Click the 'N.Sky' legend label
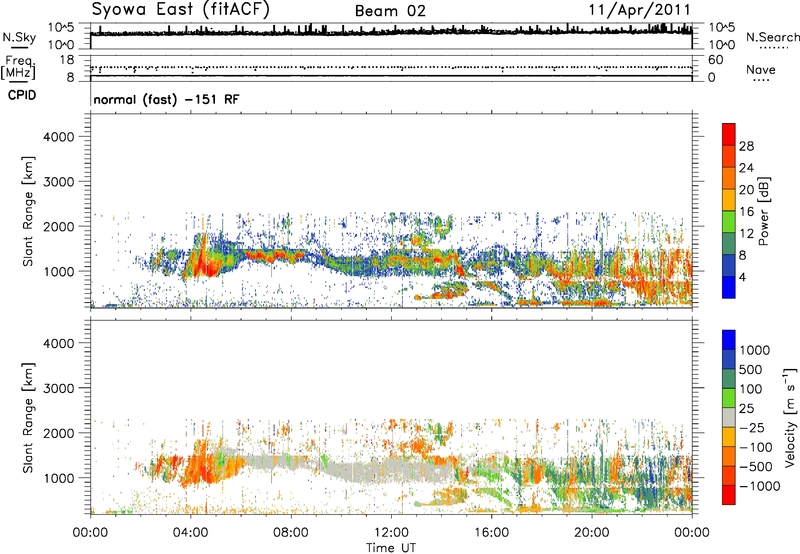The height and width of the screenshot is (554, 800). pyautogui.click(x=19, y=37)
